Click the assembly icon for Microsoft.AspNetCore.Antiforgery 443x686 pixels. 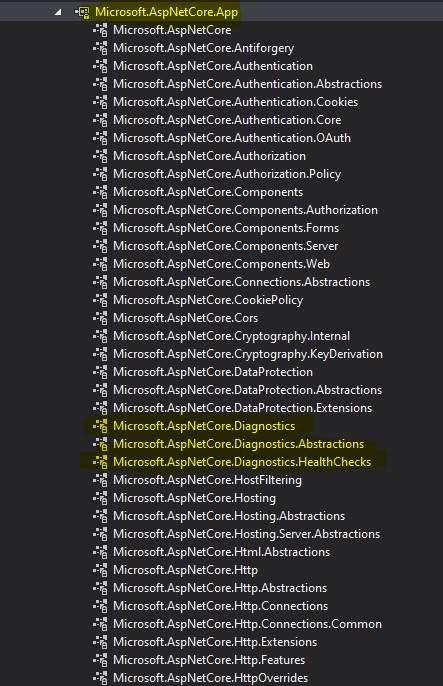[100, 48]
